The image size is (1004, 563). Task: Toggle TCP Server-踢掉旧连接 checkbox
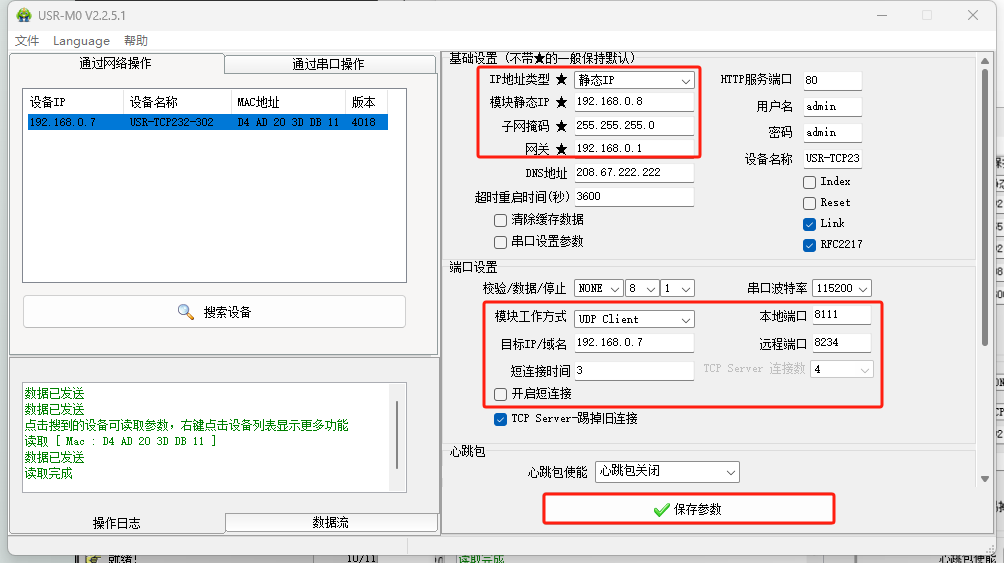500,420
